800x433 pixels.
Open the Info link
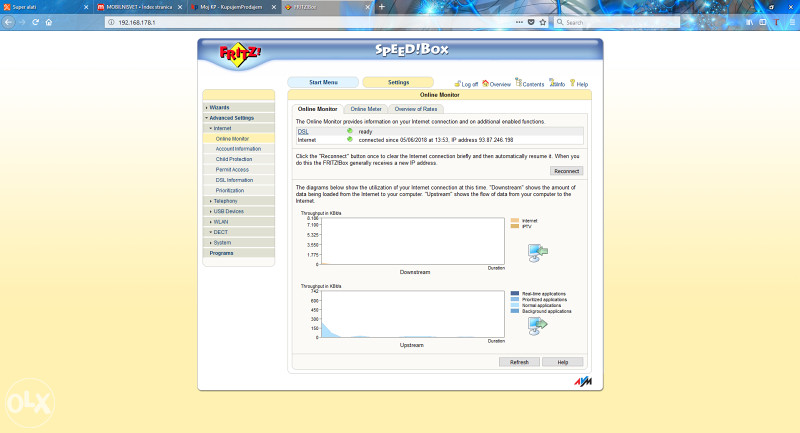557,84
